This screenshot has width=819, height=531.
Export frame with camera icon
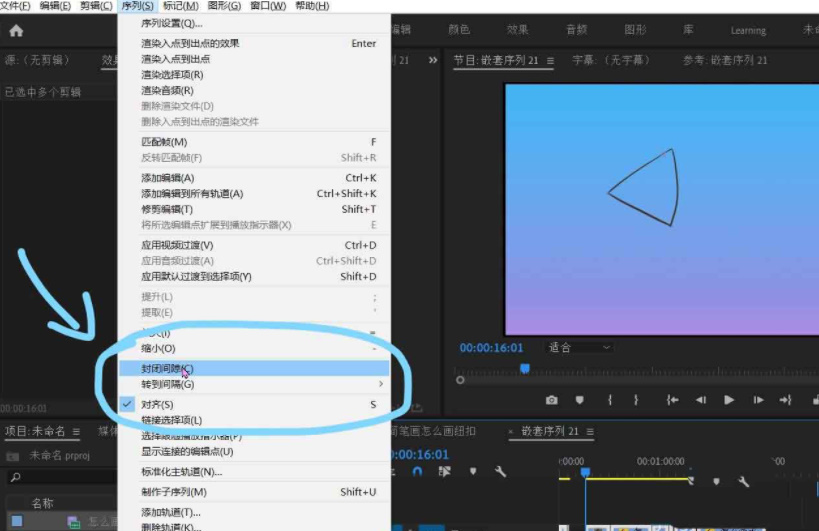point(552,400)
